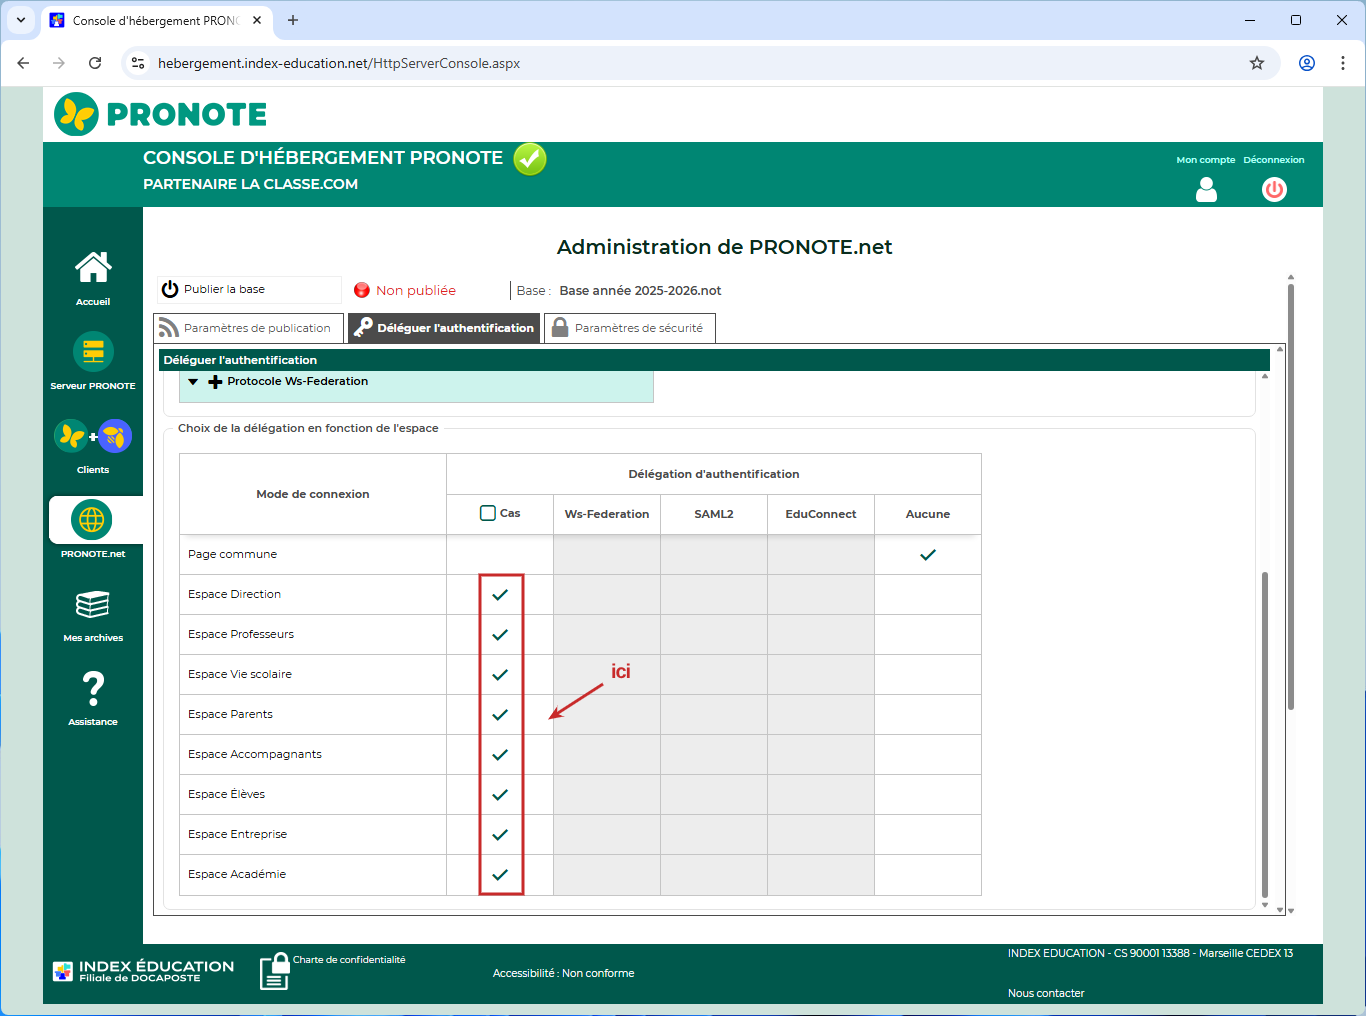The width and height of the screenshot is (1366, 1016).
Task: Reload the page with browser refresh icon
Action: point(95,63)
